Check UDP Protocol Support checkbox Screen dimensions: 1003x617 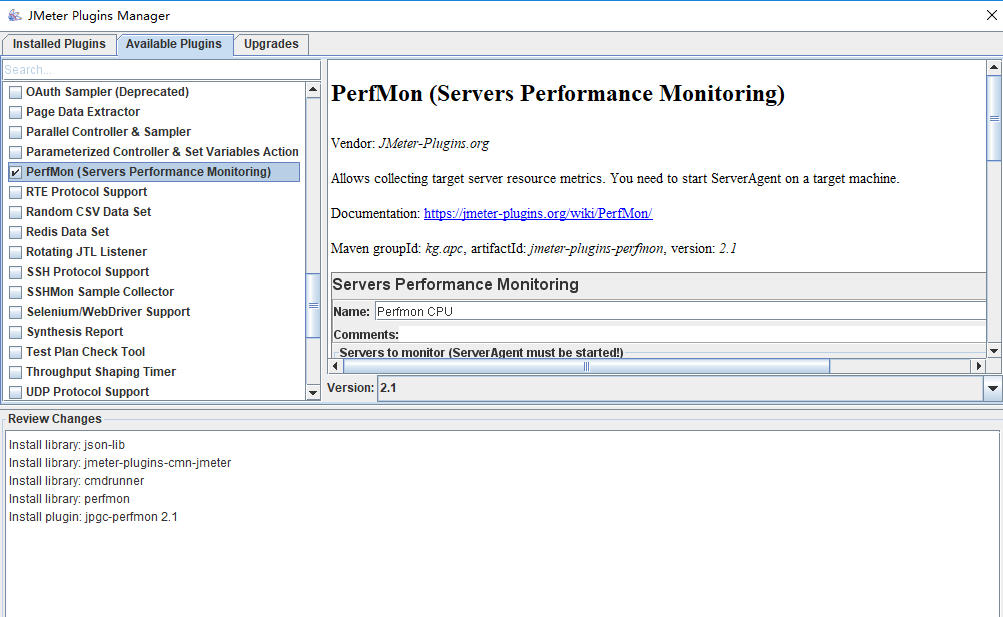[x=15, y=392]
